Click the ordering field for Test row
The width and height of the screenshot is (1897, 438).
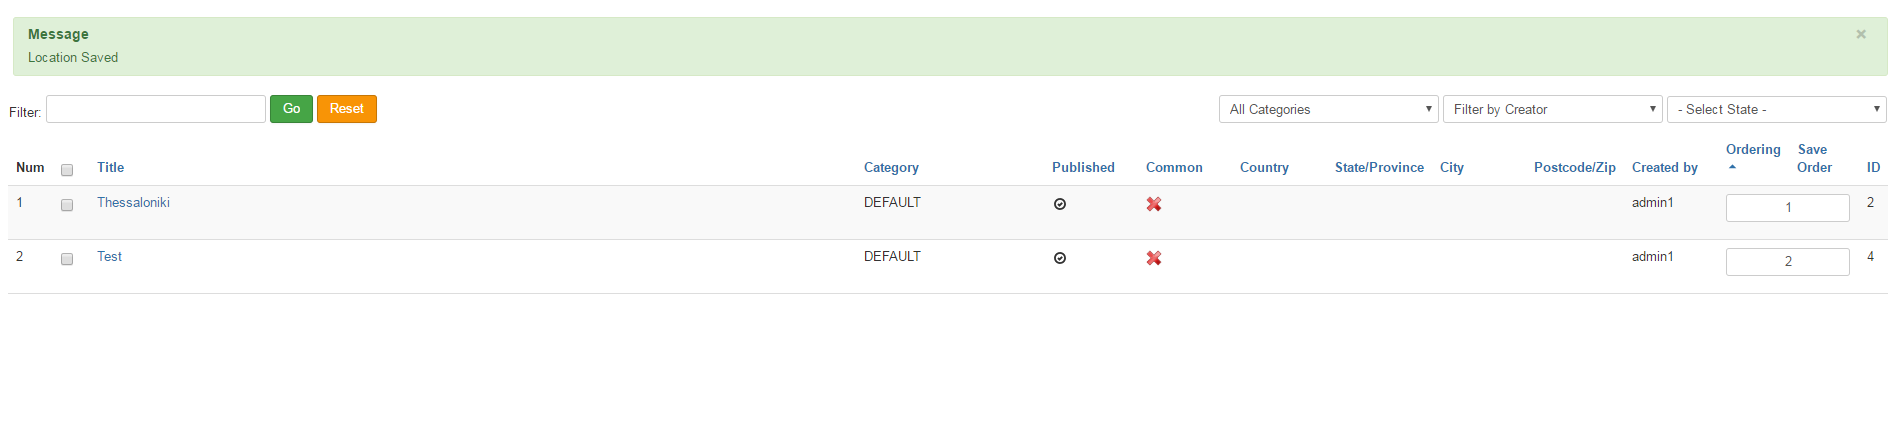pos(1787,262)
